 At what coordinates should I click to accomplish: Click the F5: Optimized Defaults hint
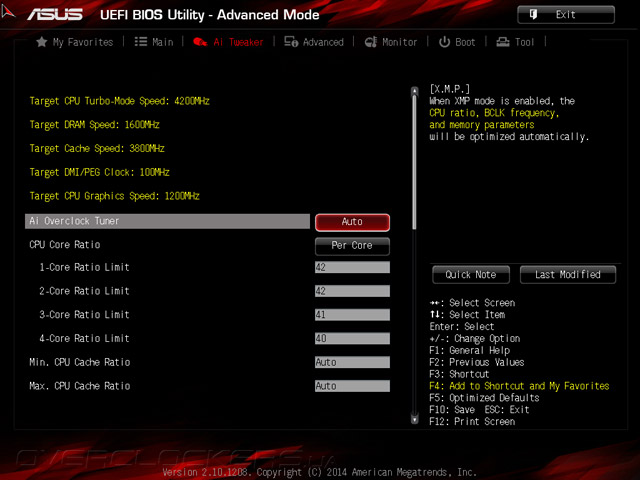pyautogui.click(x=484, y=398)
